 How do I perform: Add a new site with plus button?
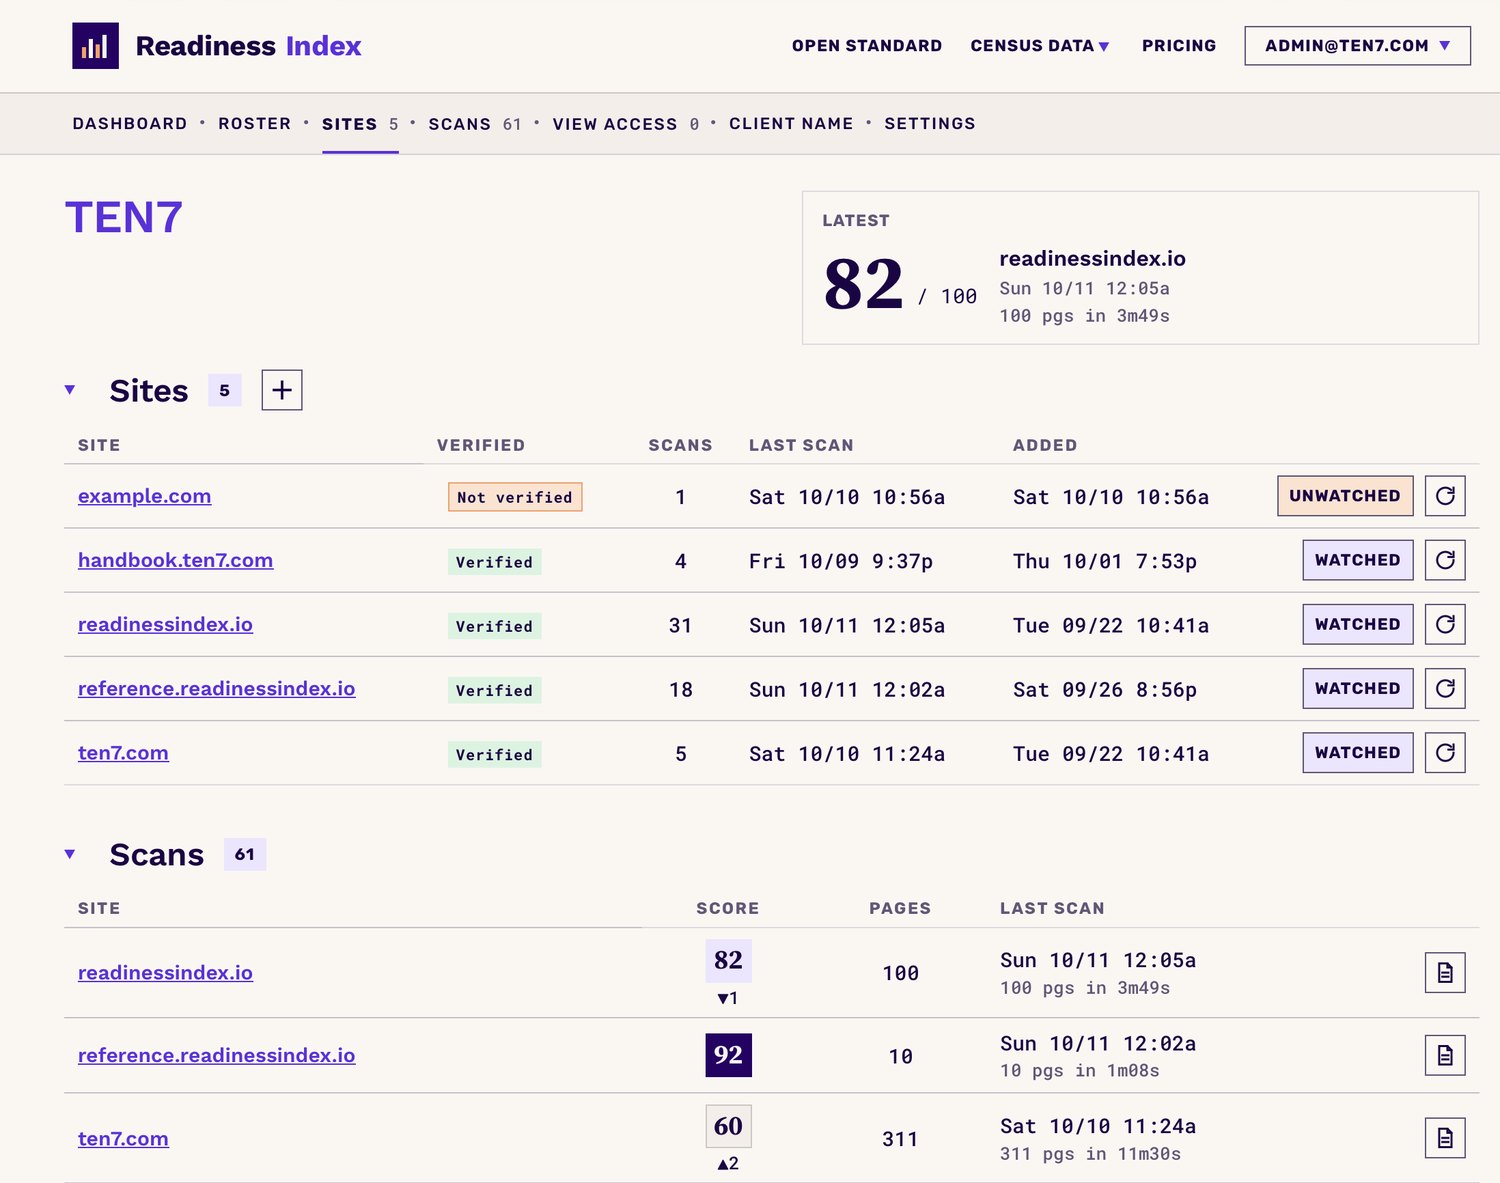(x=282, y=390)
